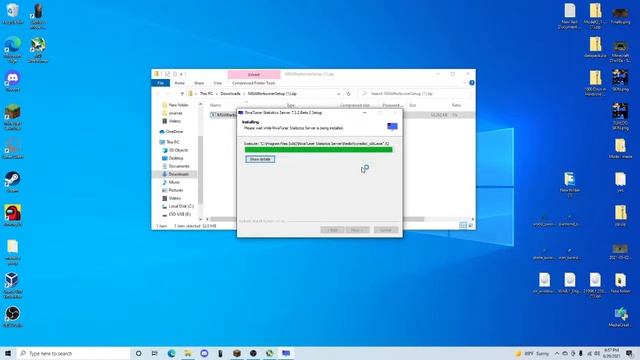640x360 pixels.
Task: Launch Among Us from the desktop
Action: pos(13,216)
